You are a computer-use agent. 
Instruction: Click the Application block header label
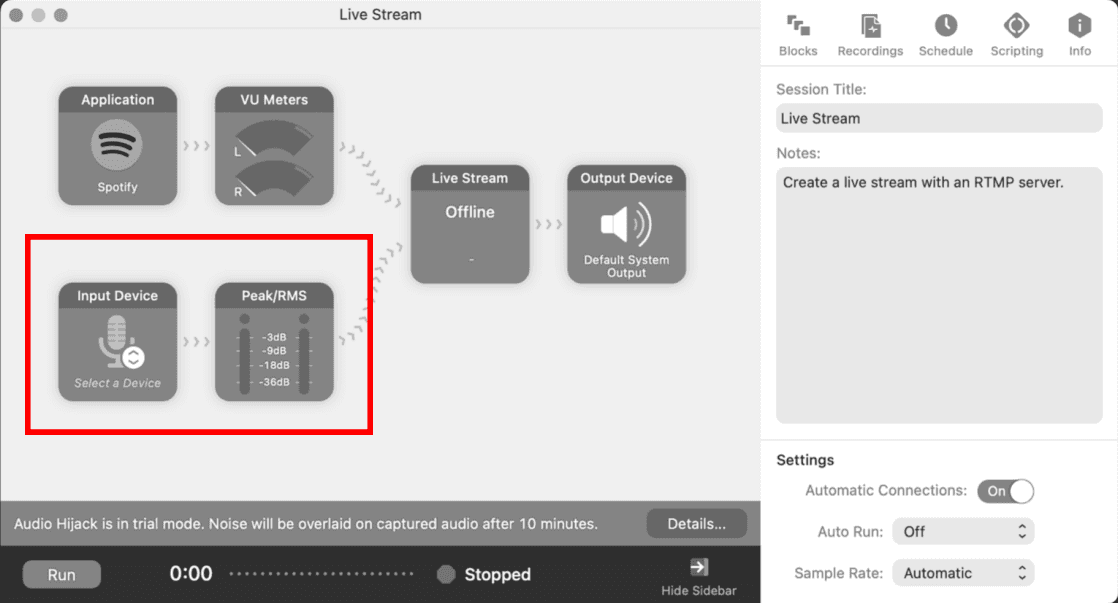point(118,100)
